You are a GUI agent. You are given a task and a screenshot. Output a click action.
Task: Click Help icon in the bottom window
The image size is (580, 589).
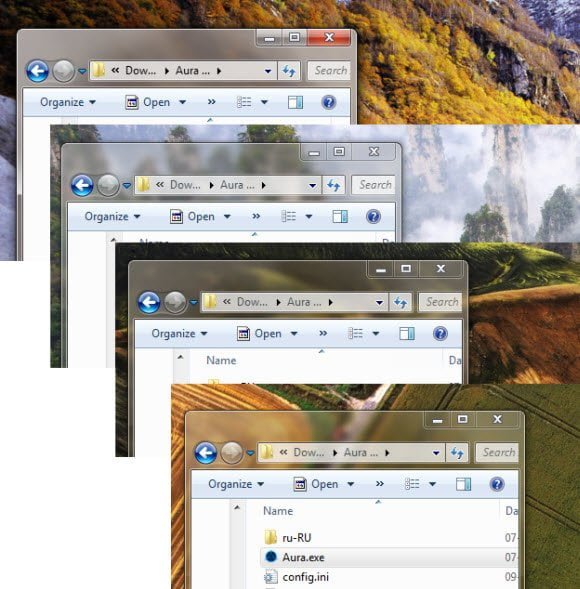497,484
